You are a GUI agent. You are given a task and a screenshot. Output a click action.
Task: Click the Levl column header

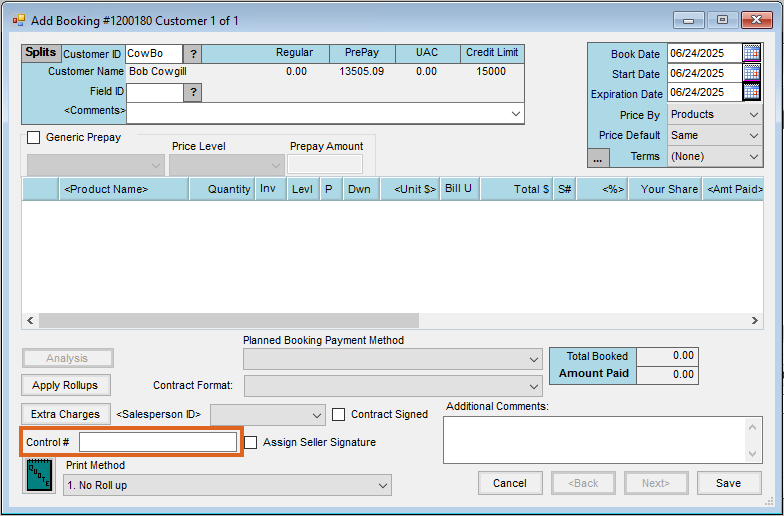pos(303,189)
